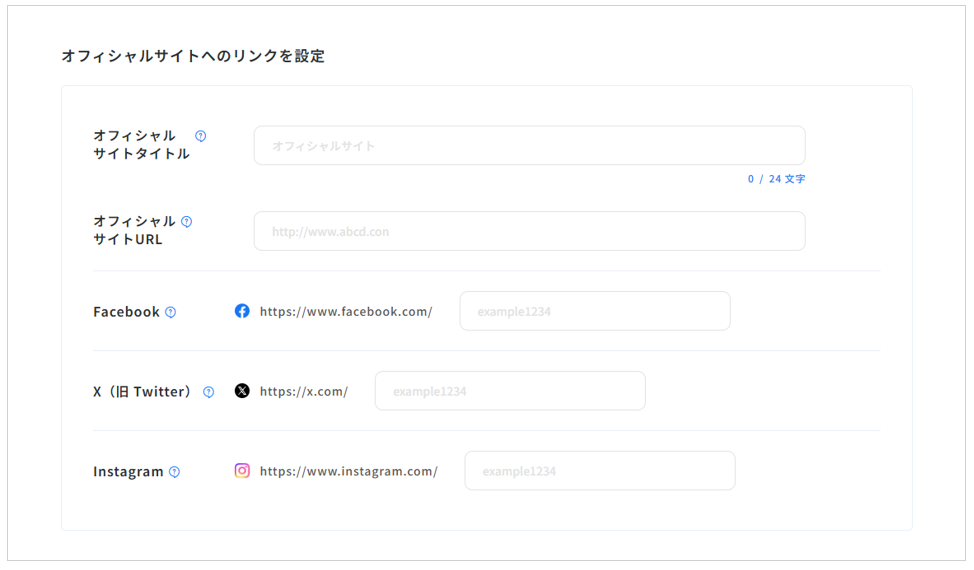Click the Instagram logo icon
This screenshot has height=570, width=974.
(242, 471)
